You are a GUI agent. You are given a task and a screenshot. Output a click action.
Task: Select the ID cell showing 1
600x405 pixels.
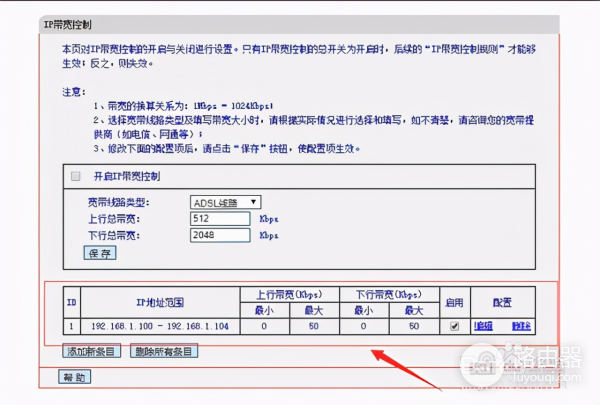pyautogui.click(x=72, y=327)
